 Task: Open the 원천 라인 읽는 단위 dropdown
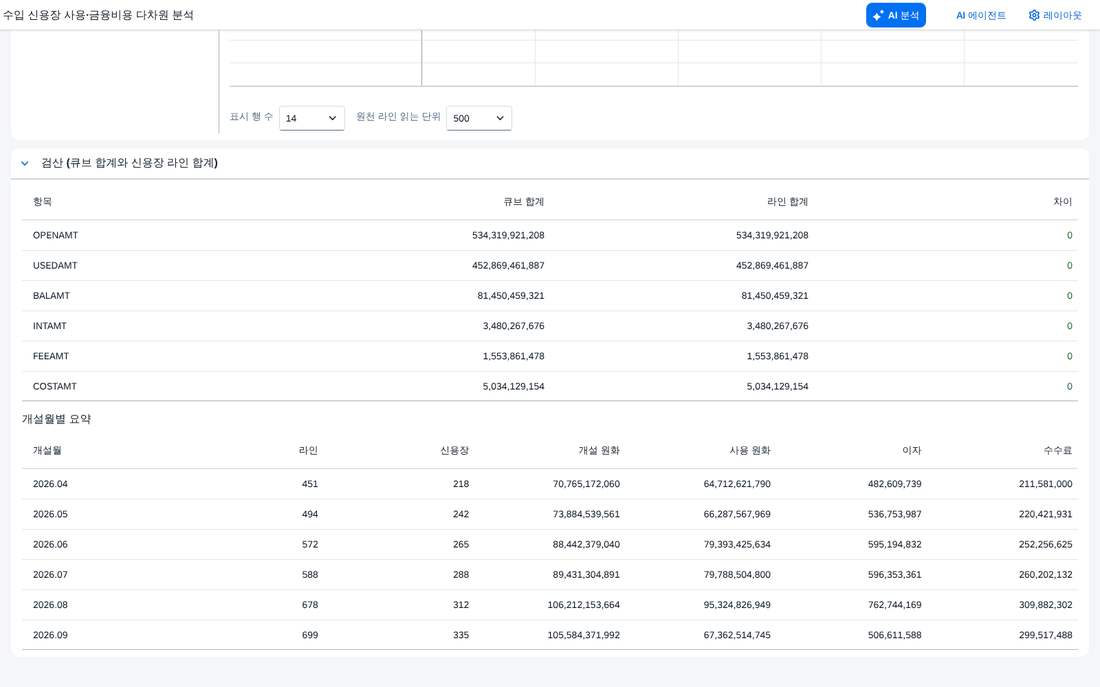coord(478,118)
